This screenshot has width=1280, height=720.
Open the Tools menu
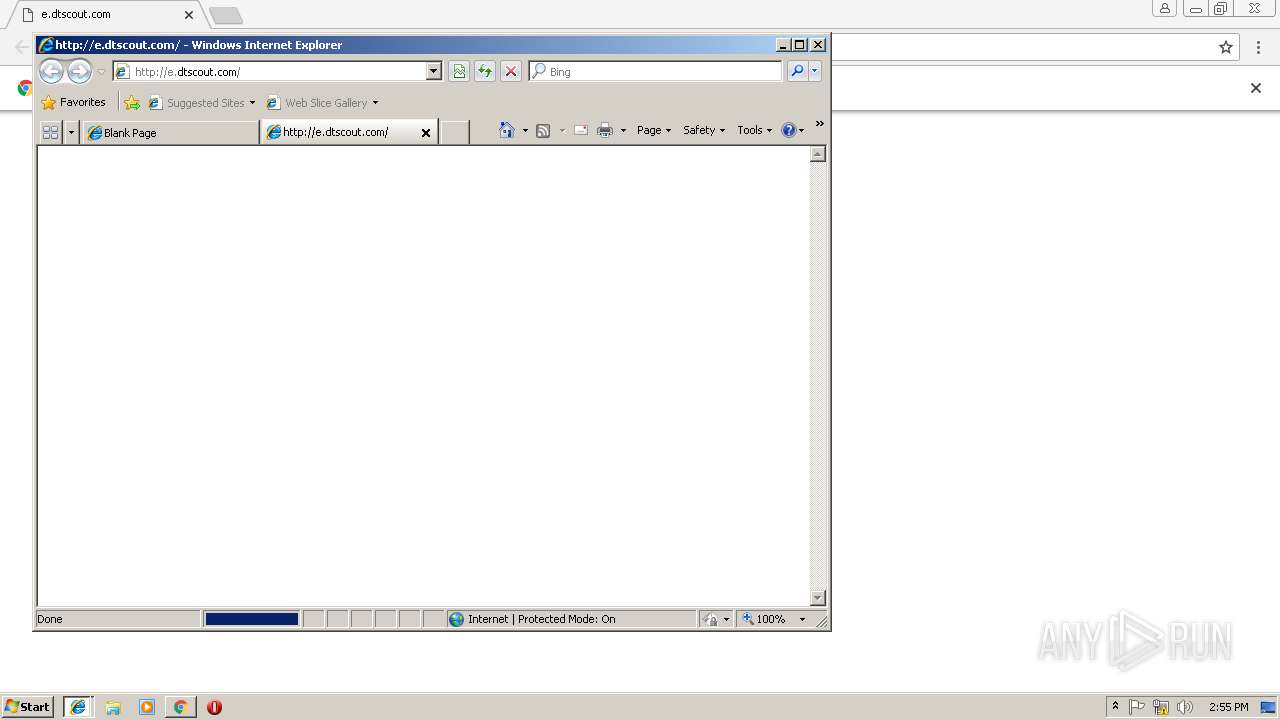755,130
